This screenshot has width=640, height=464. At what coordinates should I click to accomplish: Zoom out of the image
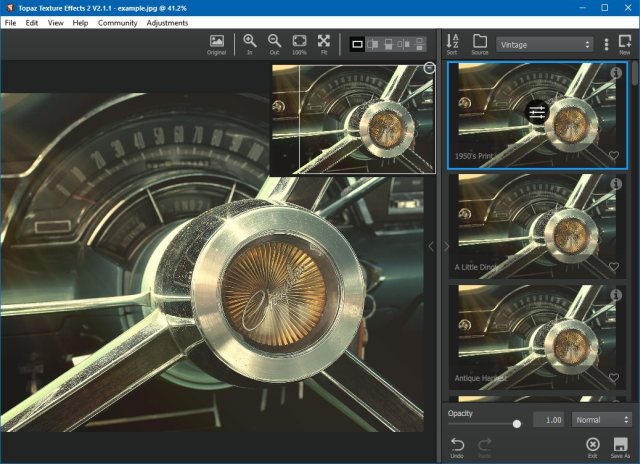(274, 44)
